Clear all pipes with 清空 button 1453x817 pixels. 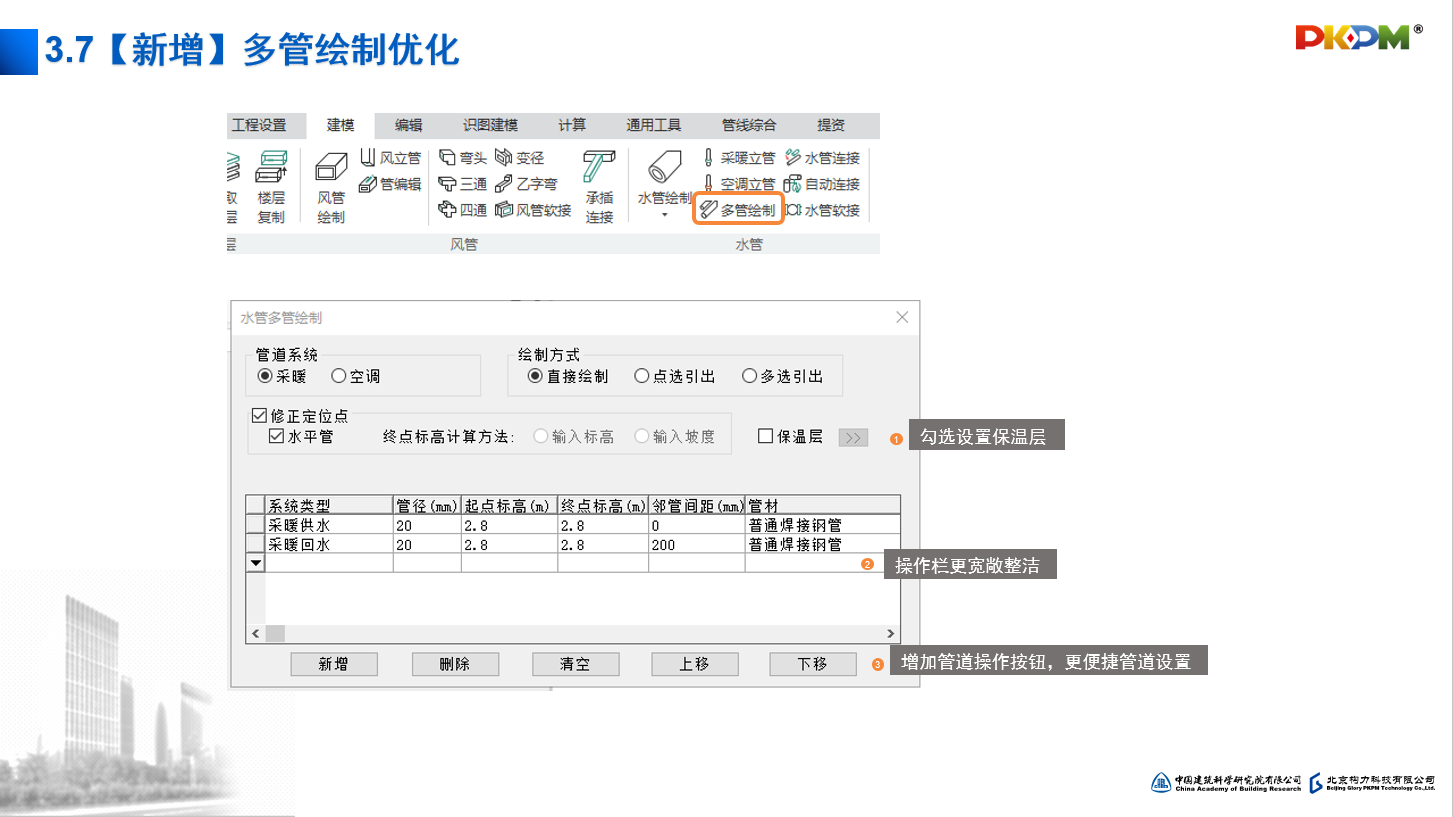[575, 664]
